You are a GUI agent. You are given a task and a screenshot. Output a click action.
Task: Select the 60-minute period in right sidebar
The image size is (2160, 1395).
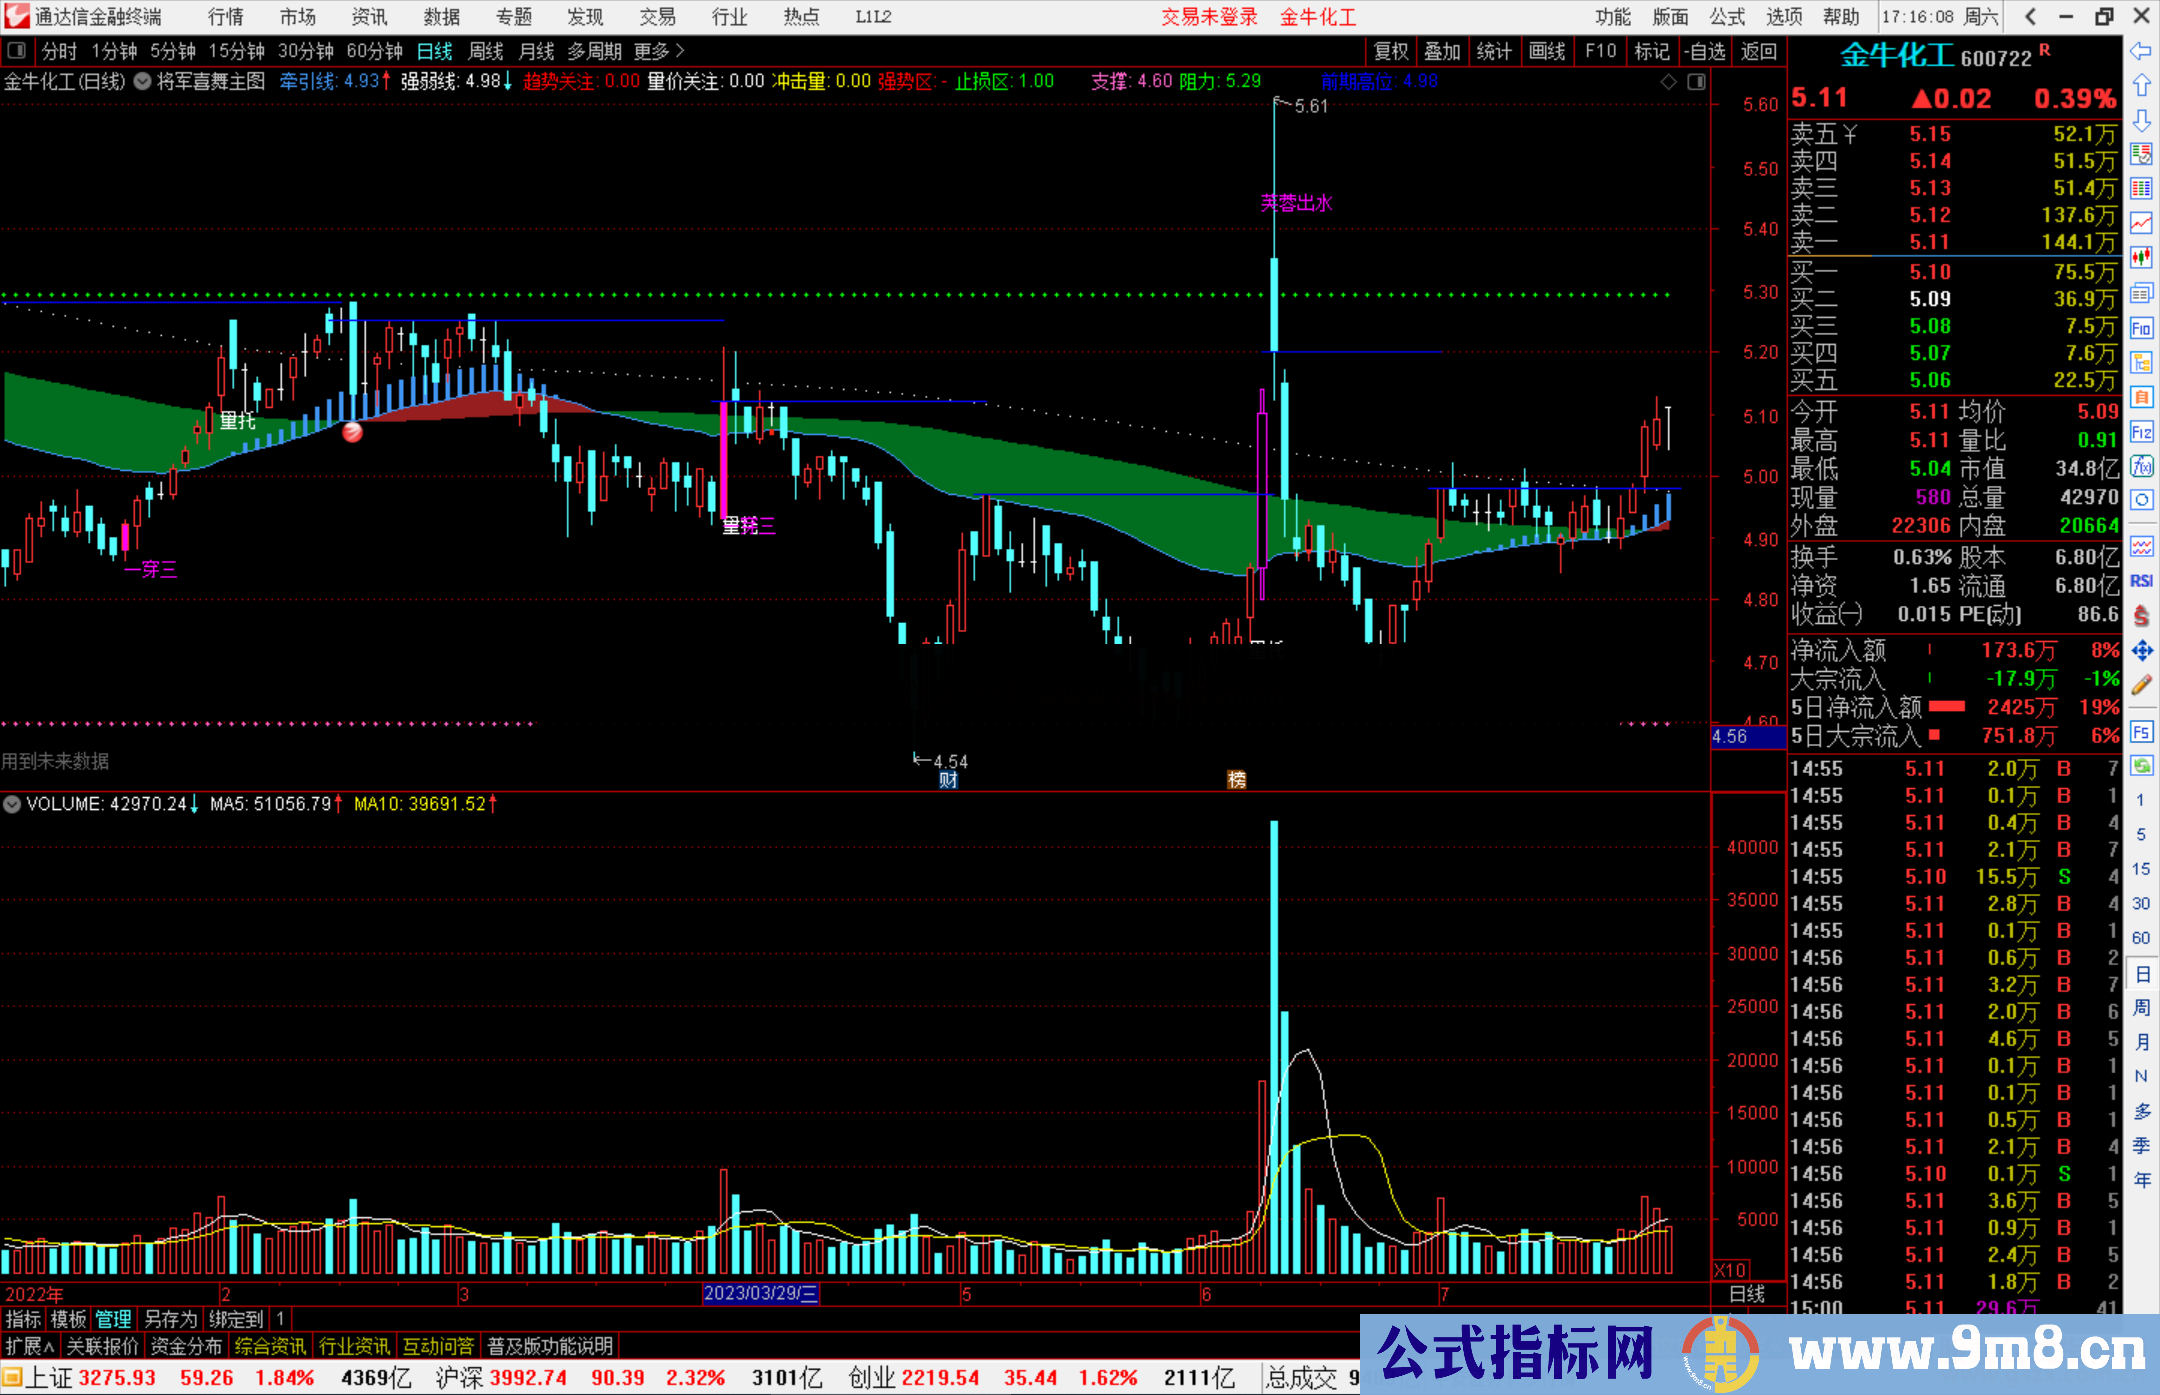2141,938
